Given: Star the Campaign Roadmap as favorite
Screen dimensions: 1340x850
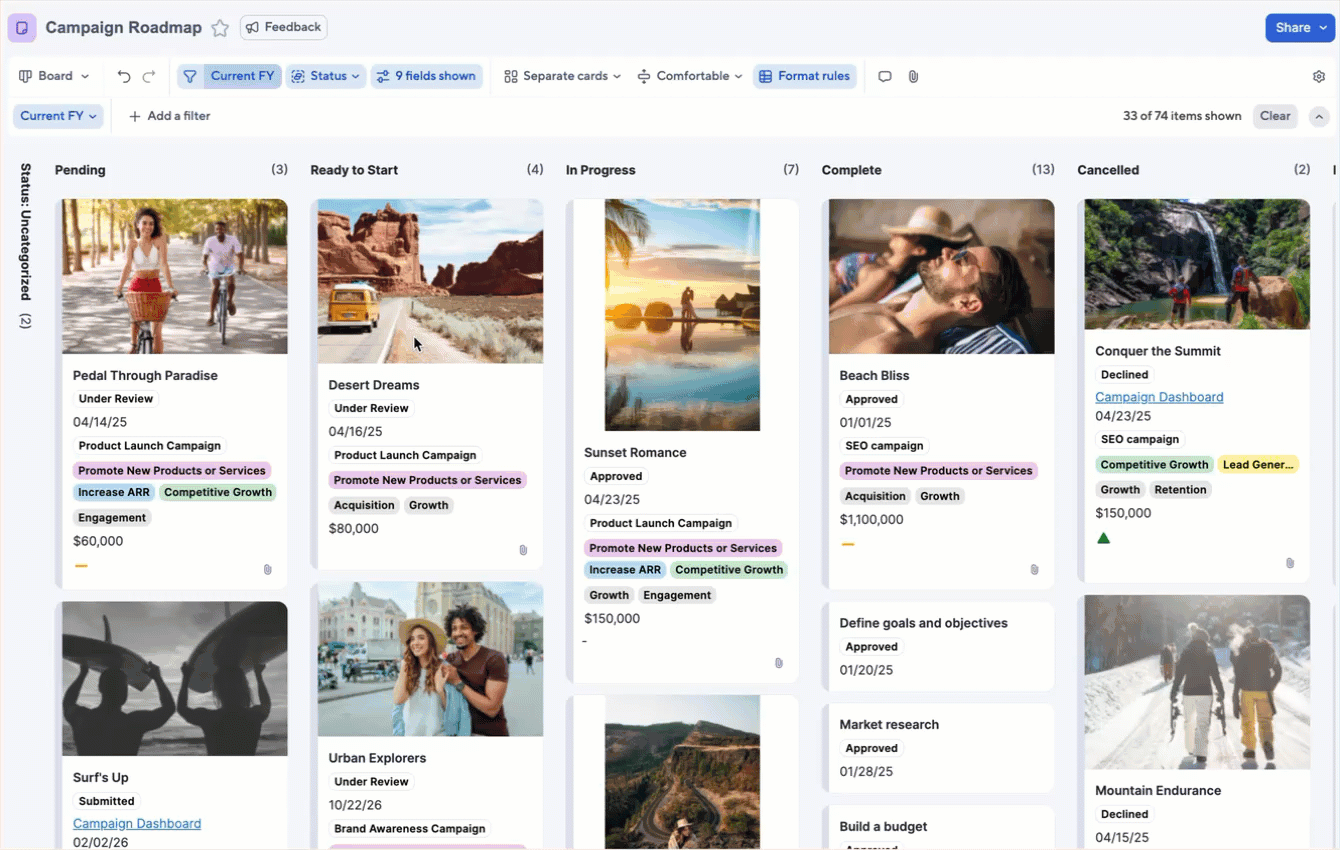Looking at the screenshot, I should (220, 28).
